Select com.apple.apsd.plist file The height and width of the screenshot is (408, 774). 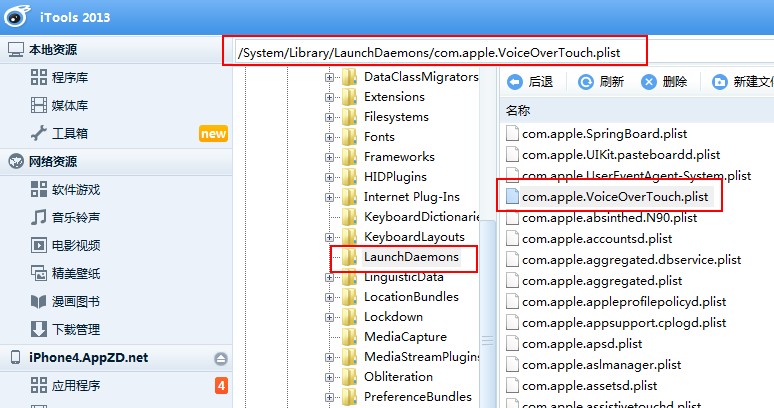(582, 343)
